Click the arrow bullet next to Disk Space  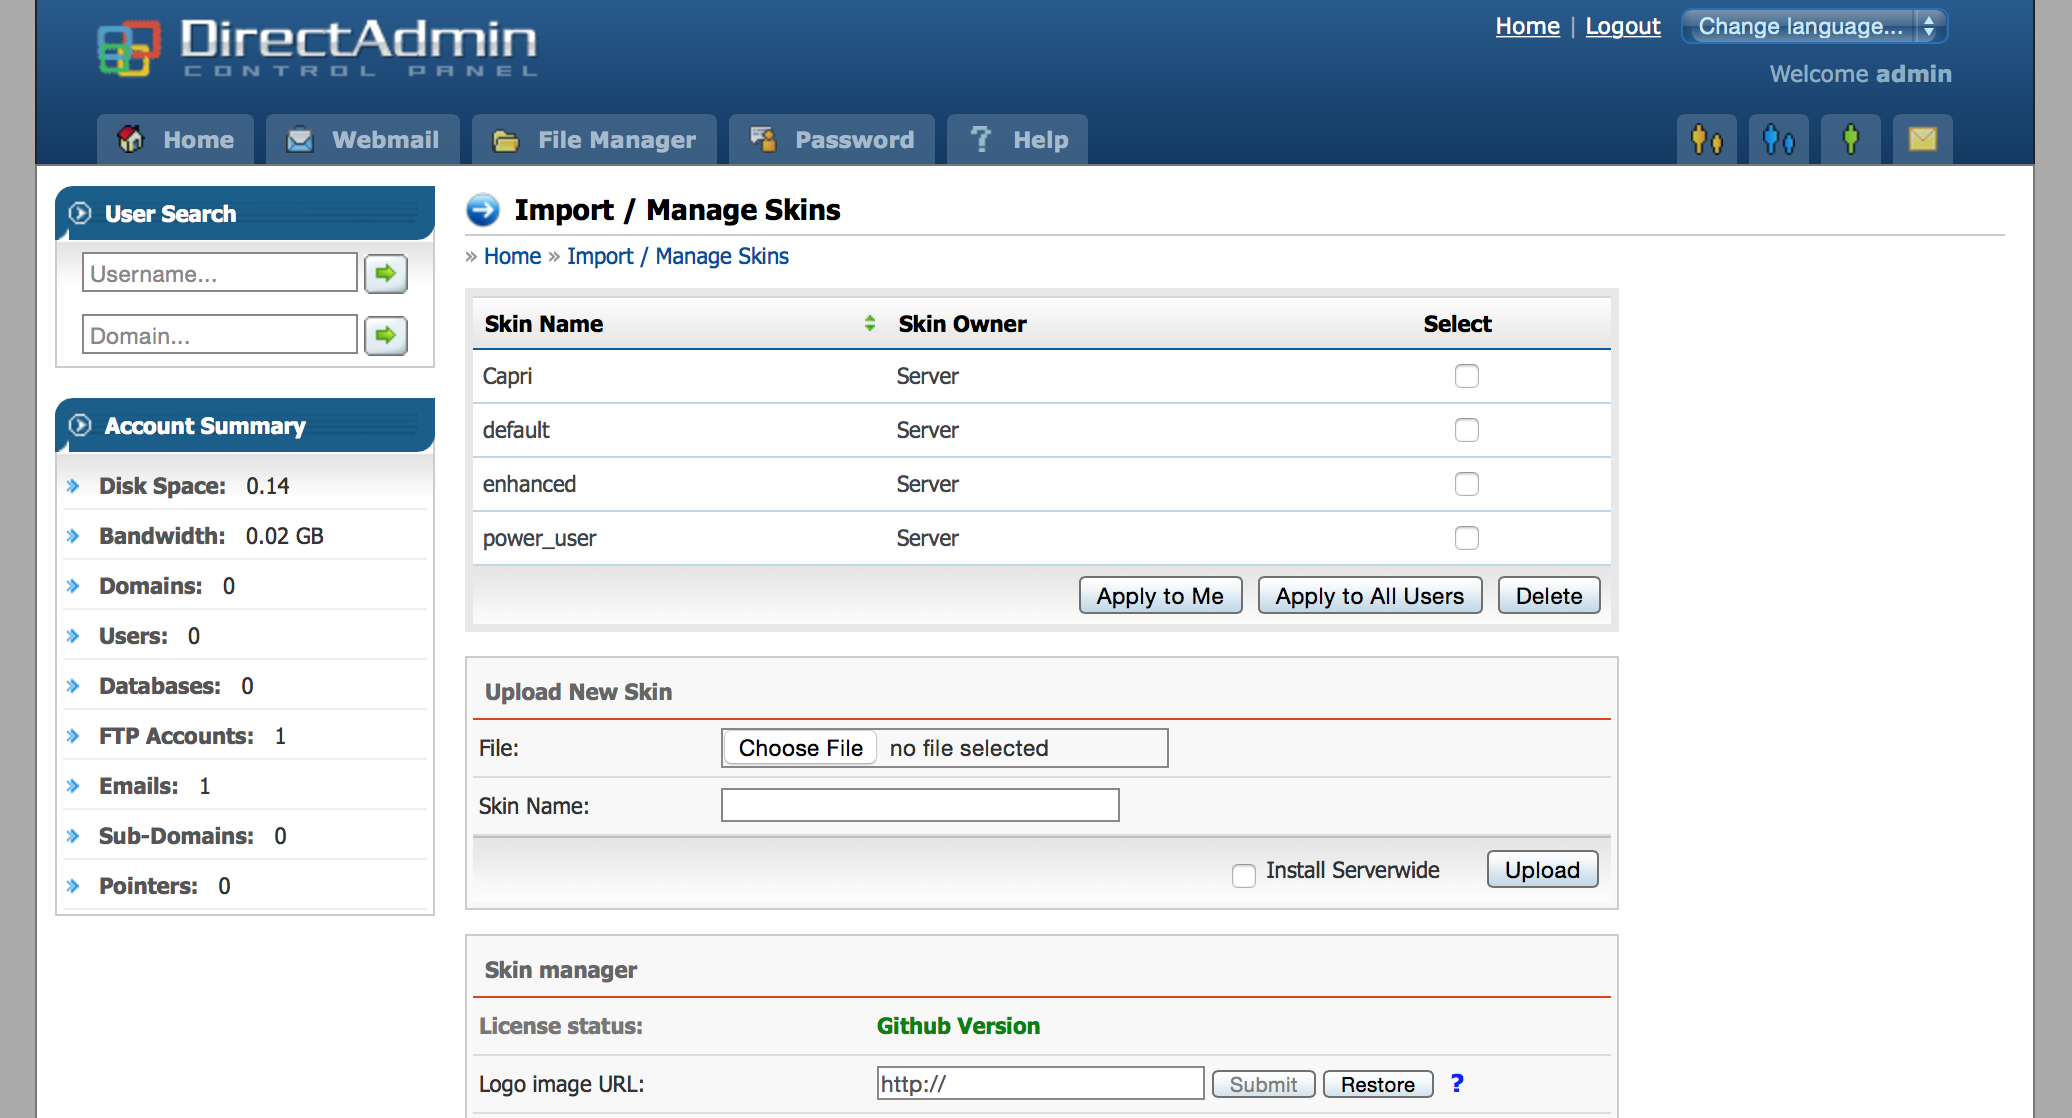(73, 486)
